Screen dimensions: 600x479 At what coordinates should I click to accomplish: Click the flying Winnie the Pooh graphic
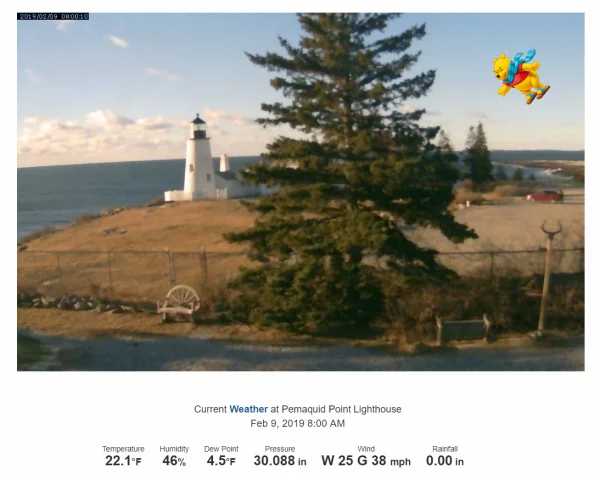coord(521,76)
